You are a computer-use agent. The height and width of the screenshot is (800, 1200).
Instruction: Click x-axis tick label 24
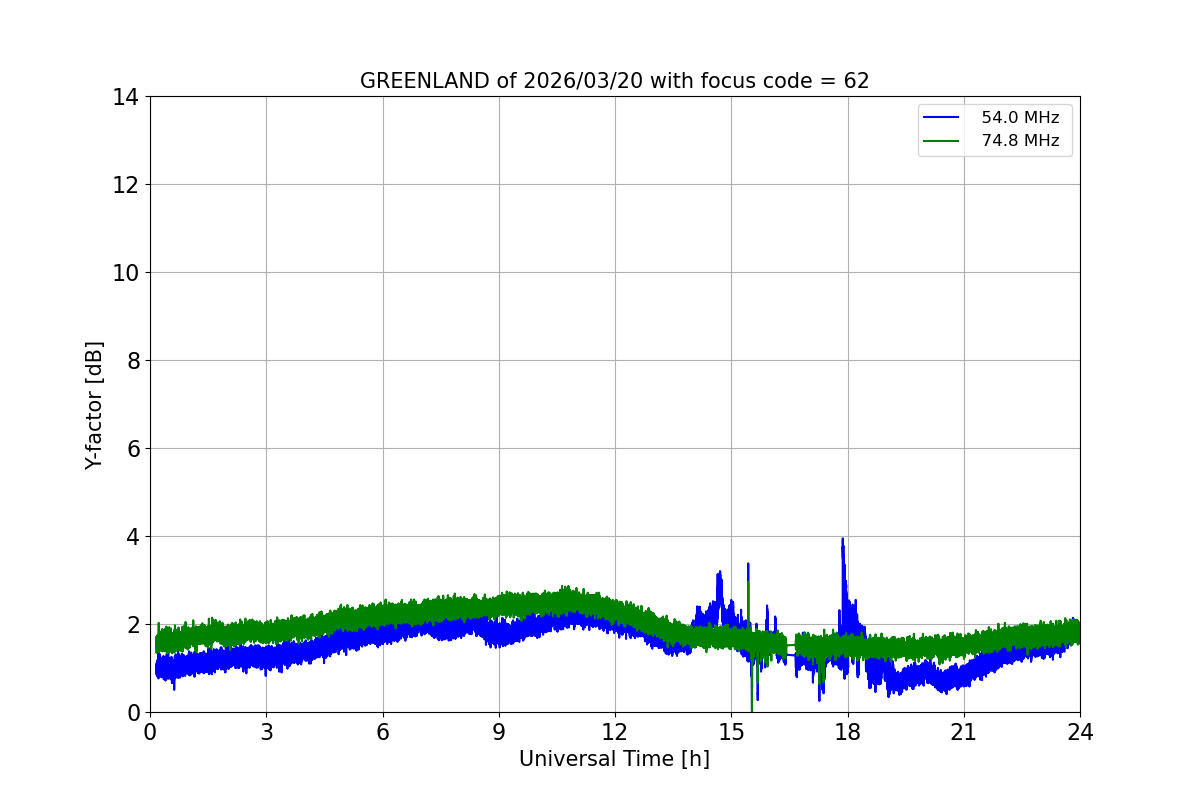pos(1080,732)
